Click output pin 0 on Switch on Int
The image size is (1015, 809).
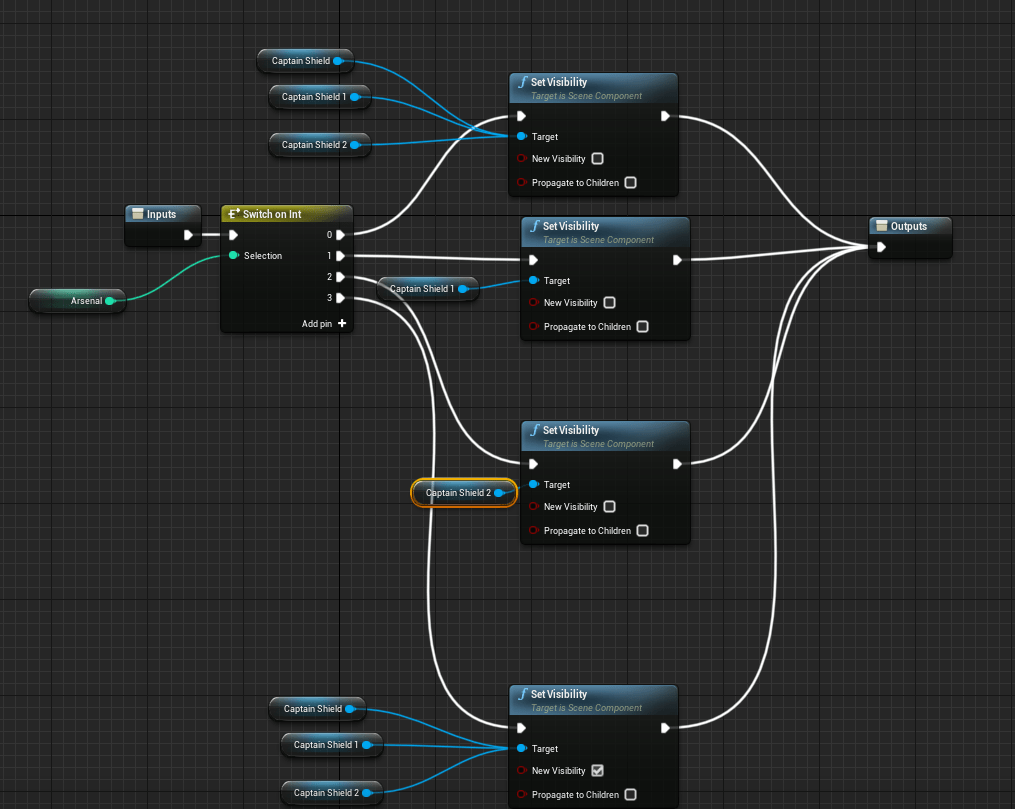(340, 235)
